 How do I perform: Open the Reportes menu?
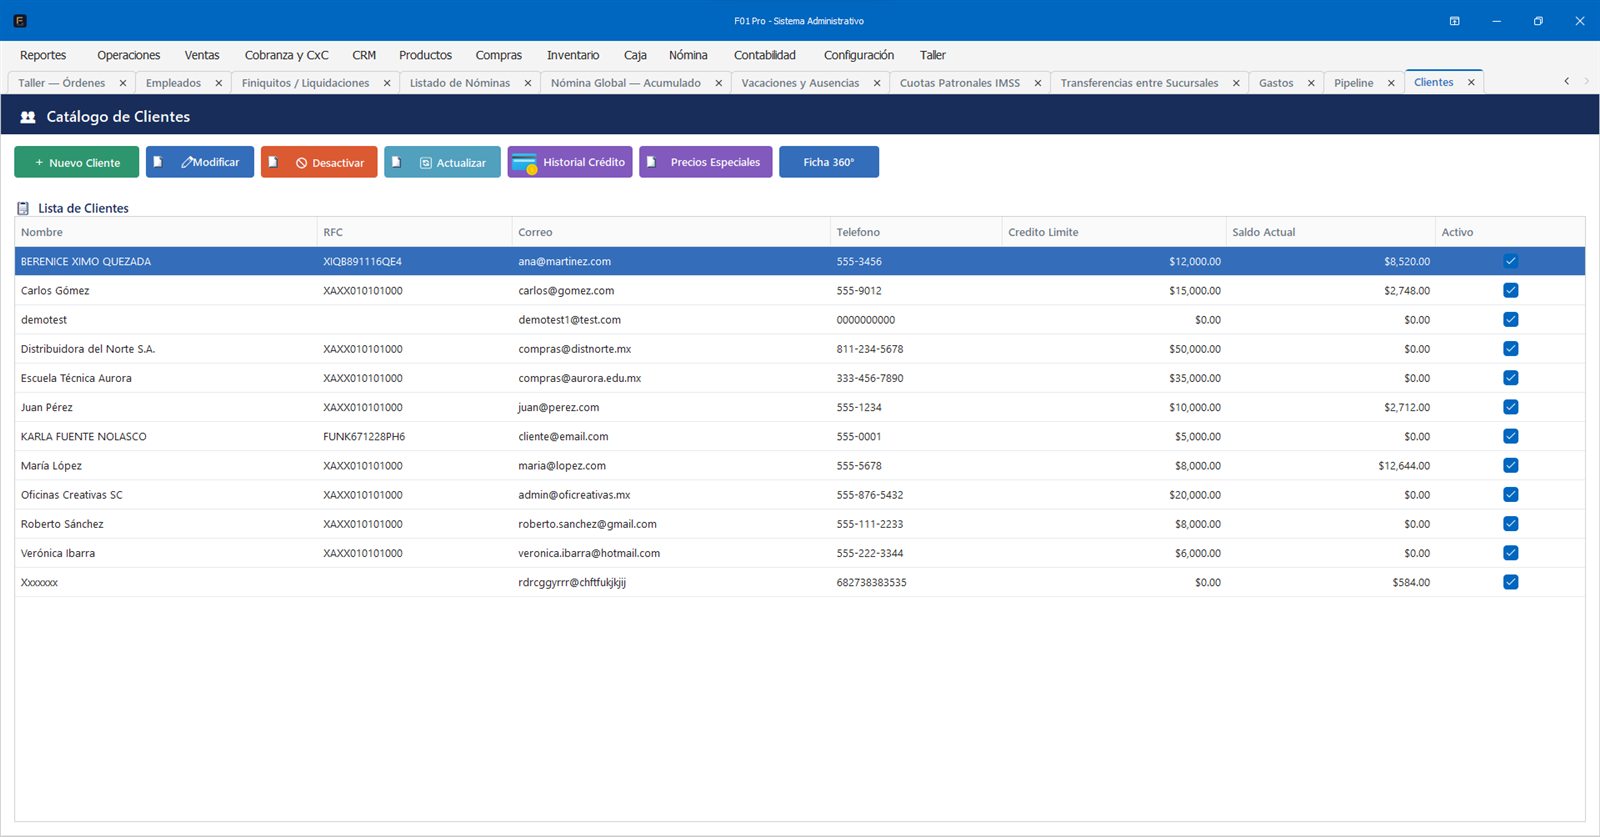(43, 55)
